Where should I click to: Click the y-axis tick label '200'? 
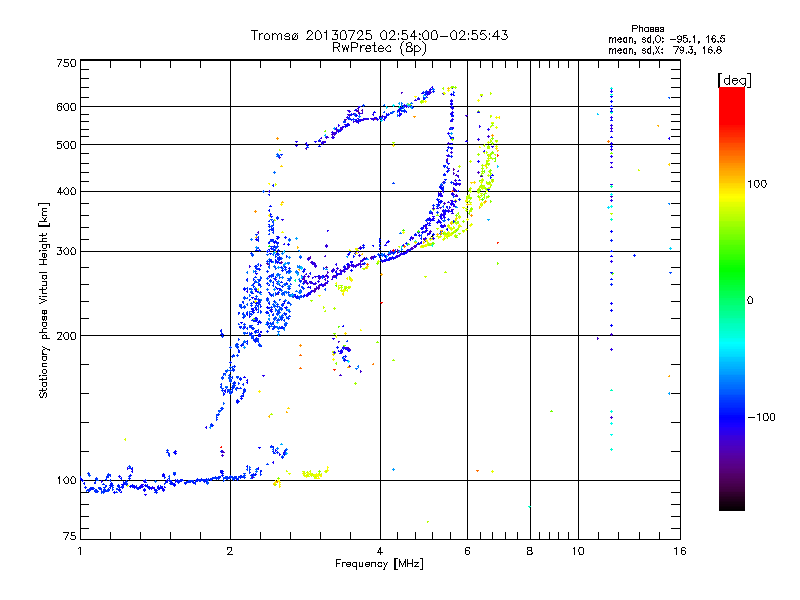[67, 336]
